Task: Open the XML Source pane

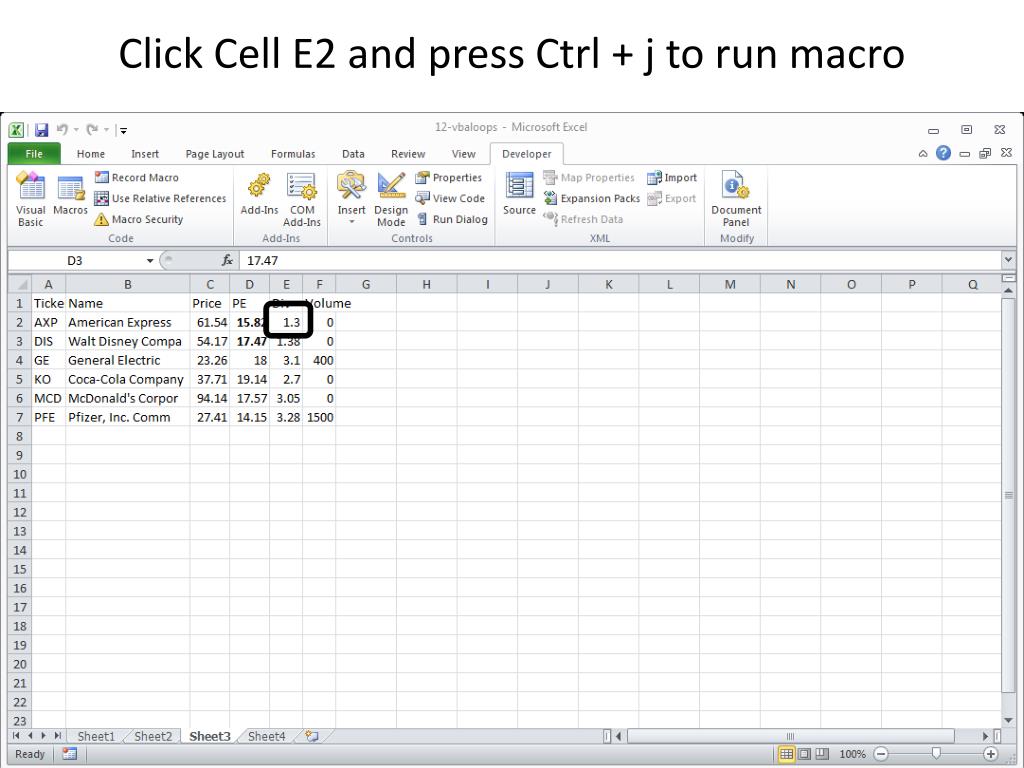Action: click(519, 194)
